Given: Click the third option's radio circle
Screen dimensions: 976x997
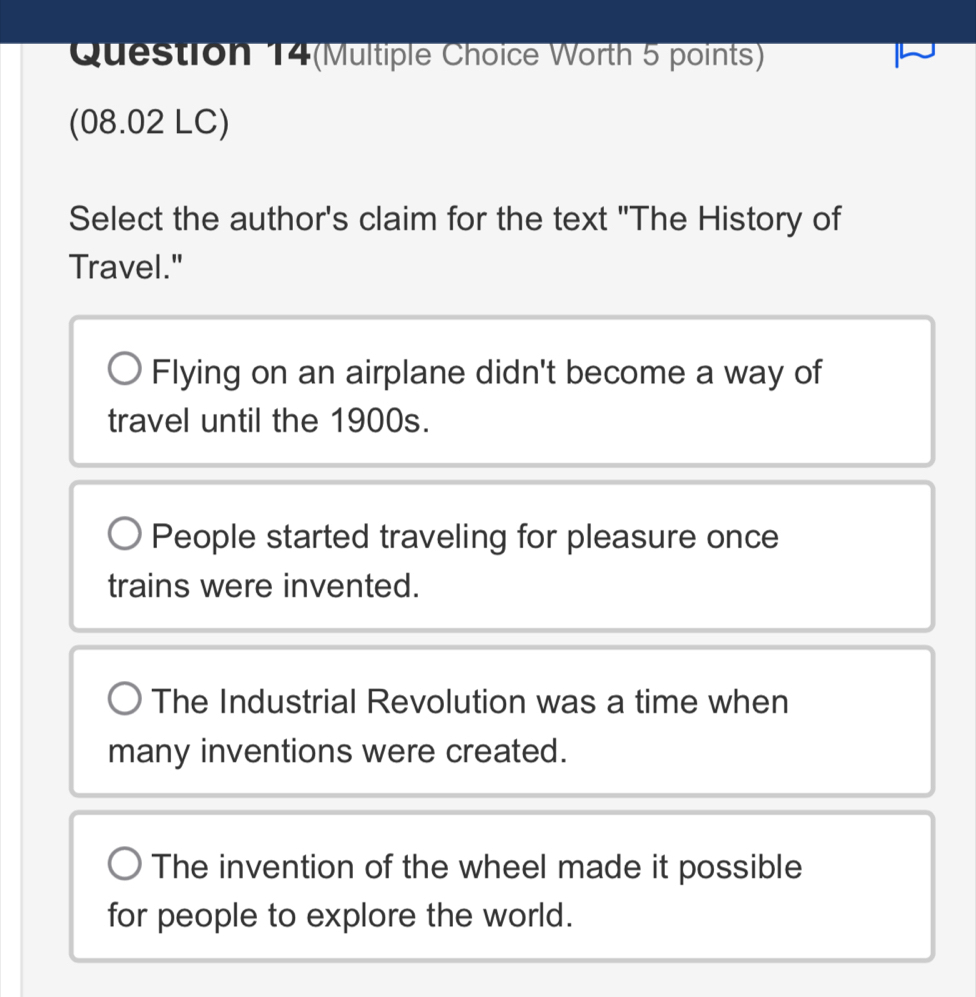Looking at the screenshot, I should [x=124, y=697].
